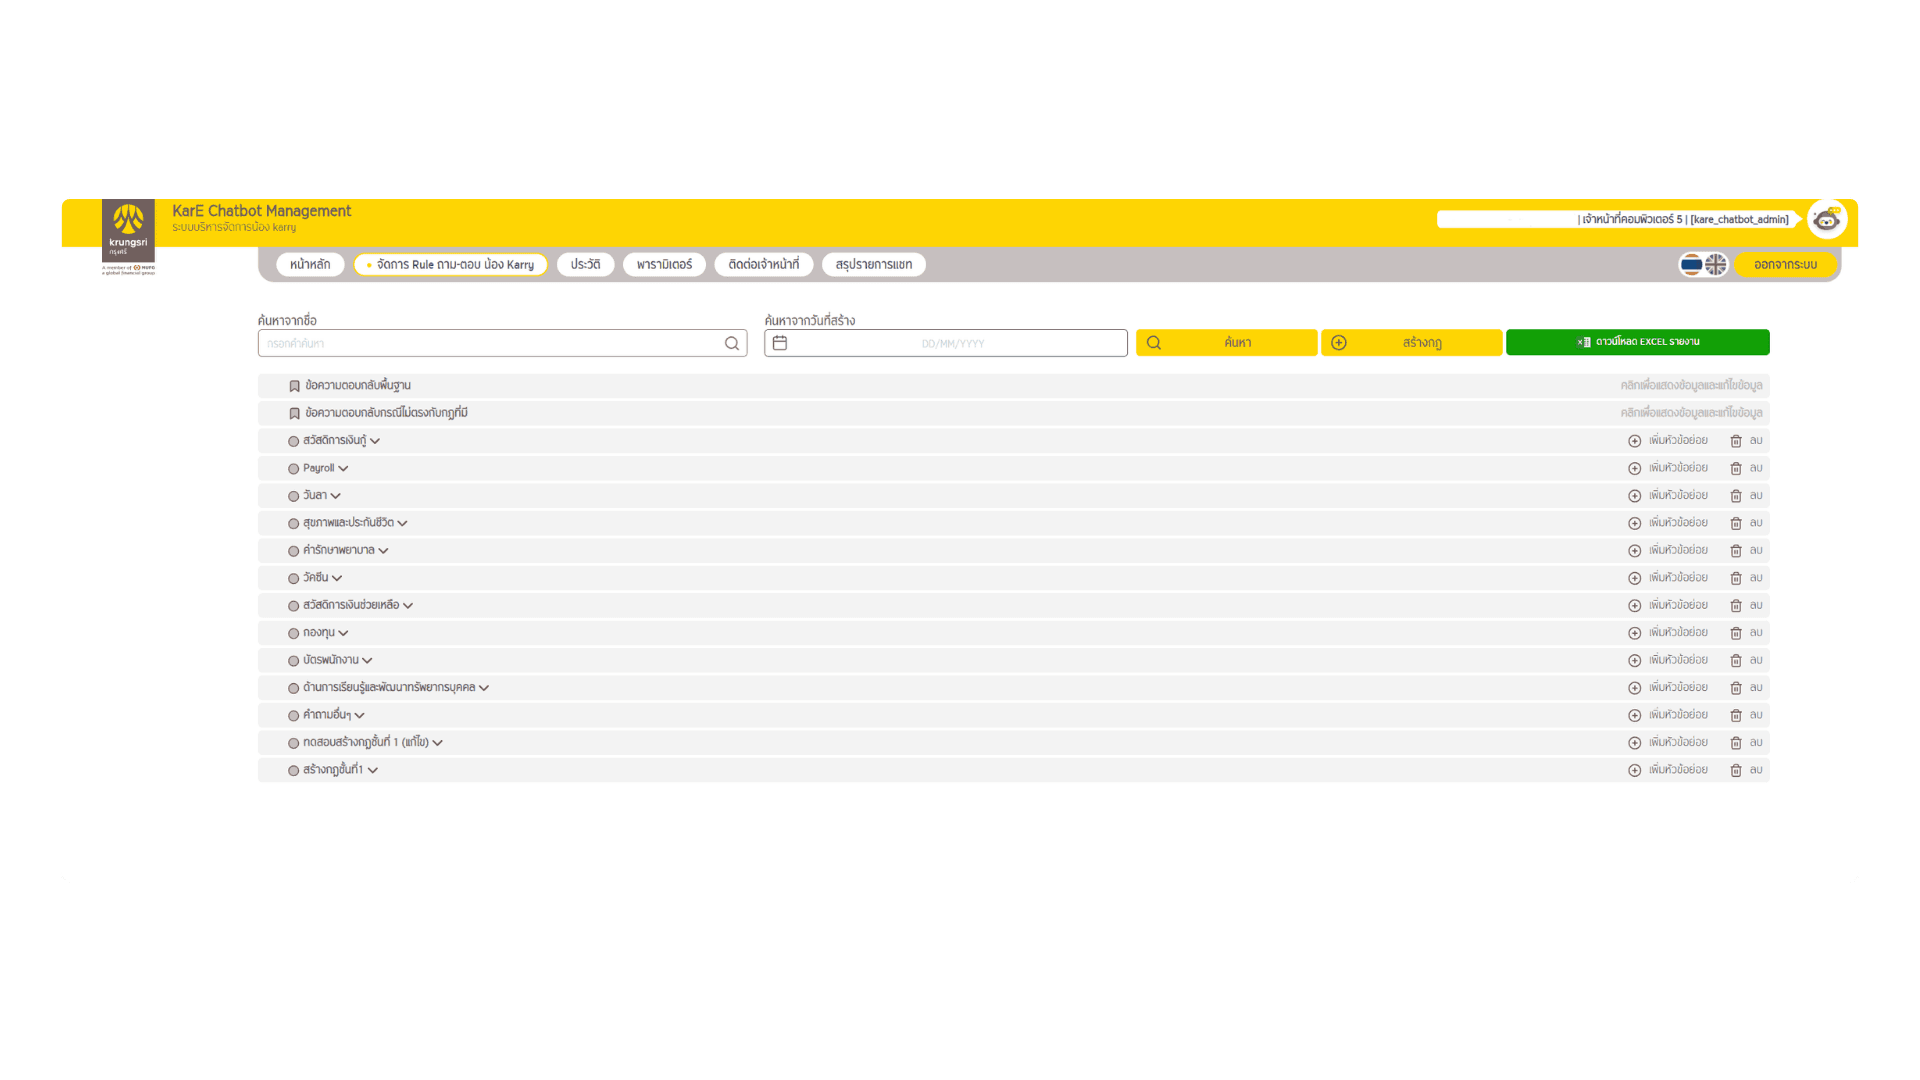This screenshot has width=1920, height=1080.
Task: Click the bookmark icon beside ข้อความตอบกลับพื้นฐาน
Action: [294, 385]
